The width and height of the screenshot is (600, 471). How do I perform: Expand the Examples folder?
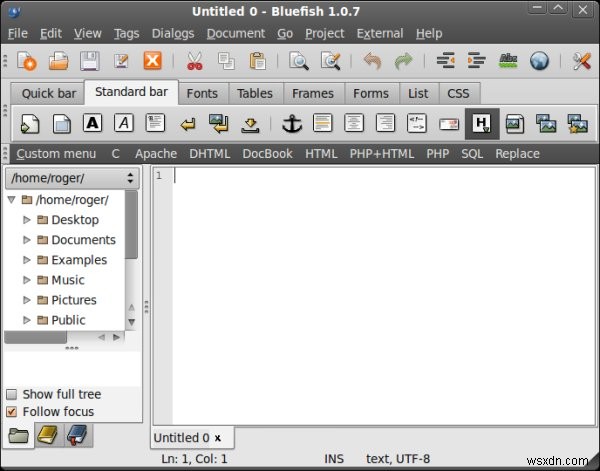click(x=27, y=260)
